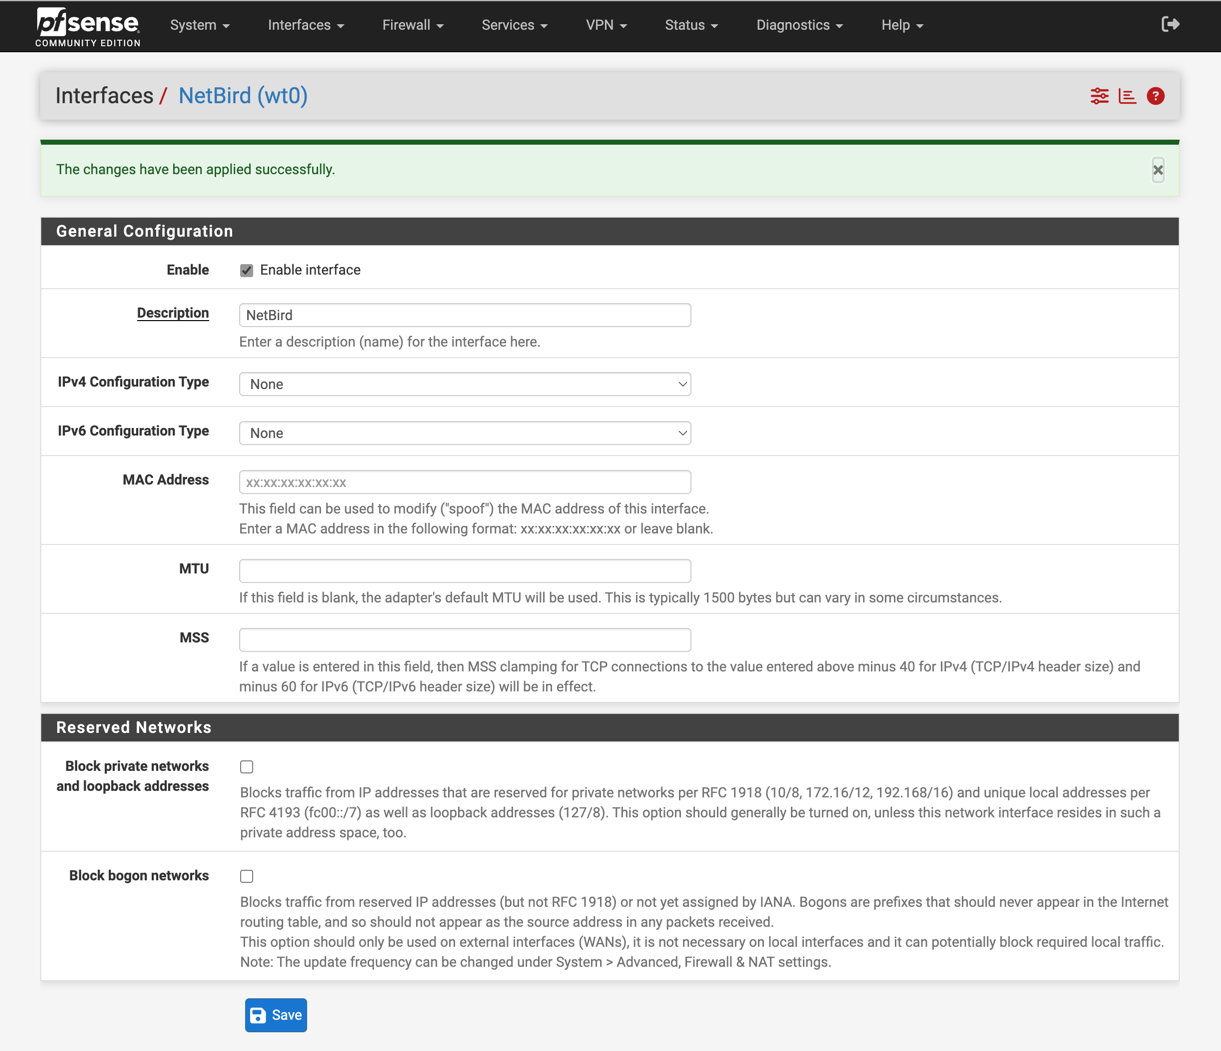Open the Firewall menu
Image resolution: width=1221 pixels, height=1051 pixels.
click(412, 25)
